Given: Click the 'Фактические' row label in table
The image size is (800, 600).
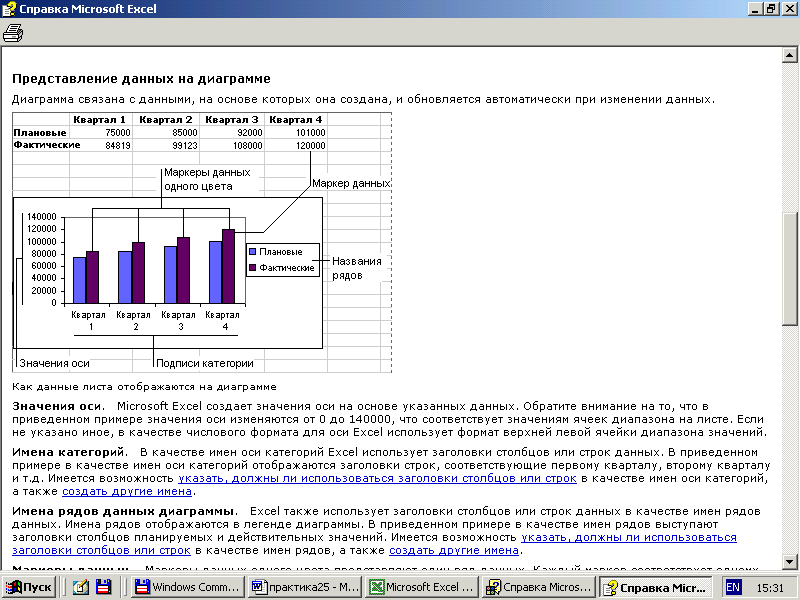Looking at the screenshot, I should coord(47,145).
